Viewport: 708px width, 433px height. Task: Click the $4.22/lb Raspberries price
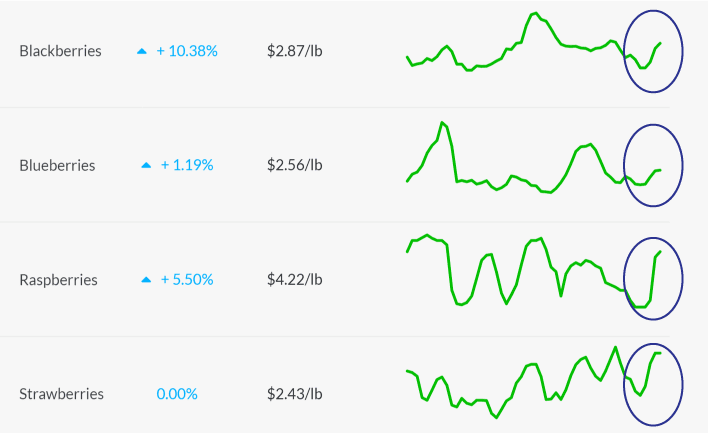click(x=295, y=279)
